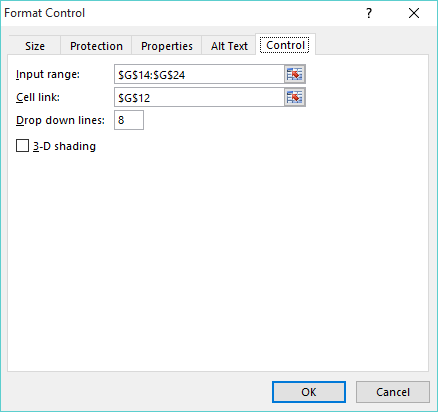
Task: Click the range selector icon beside Cell link
Action: (295, 97)
